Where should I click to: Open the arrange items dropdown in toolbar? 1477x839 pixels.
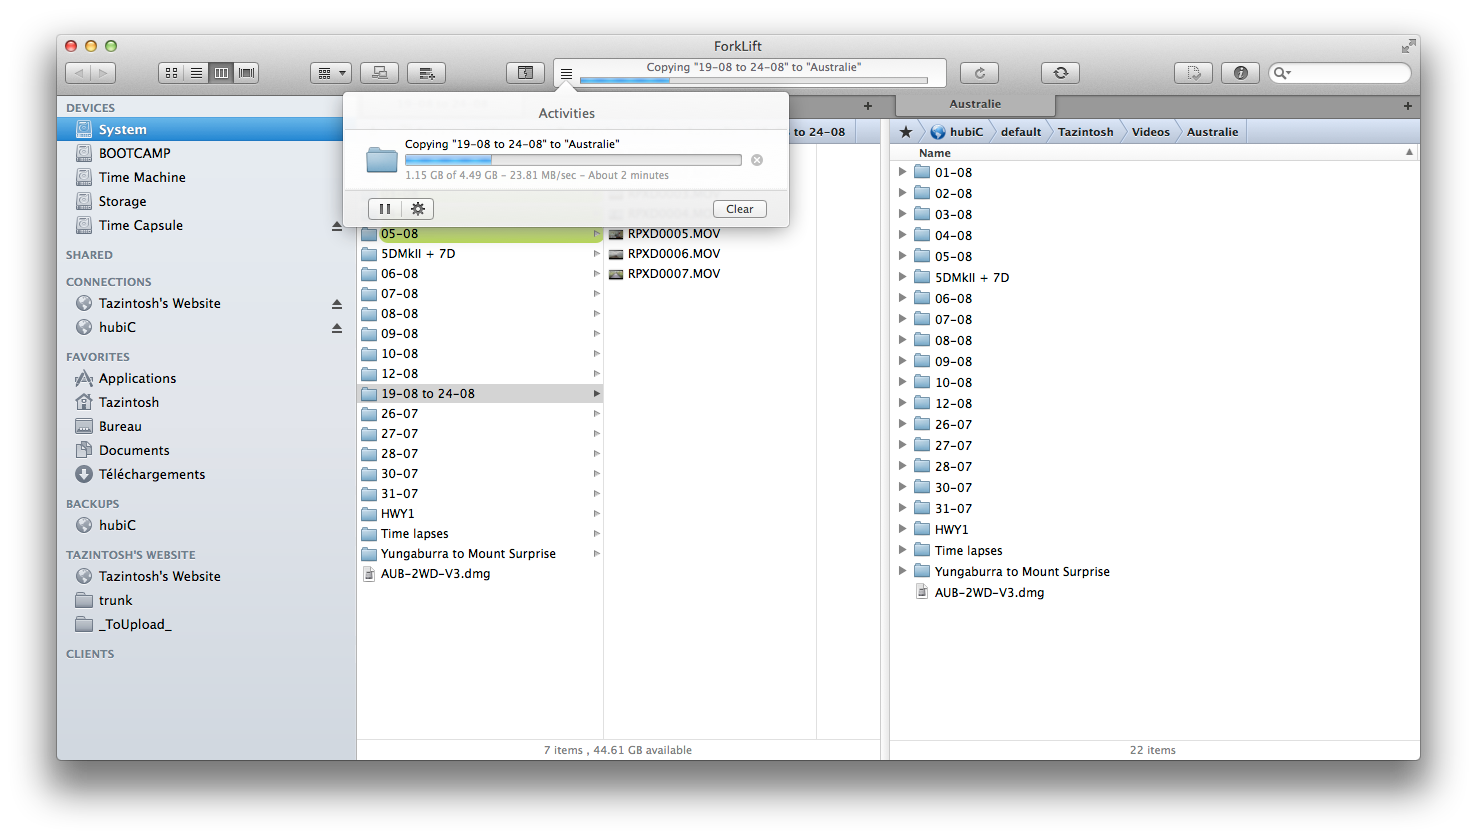pos(330,73)
